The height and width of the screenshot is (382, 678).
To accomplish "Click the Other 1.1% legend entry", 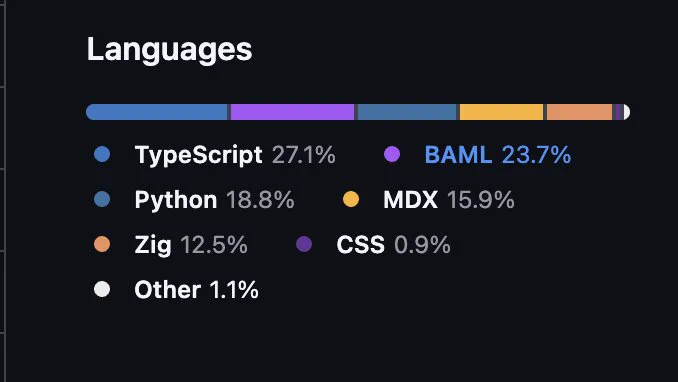I will [x=176, y=289].
